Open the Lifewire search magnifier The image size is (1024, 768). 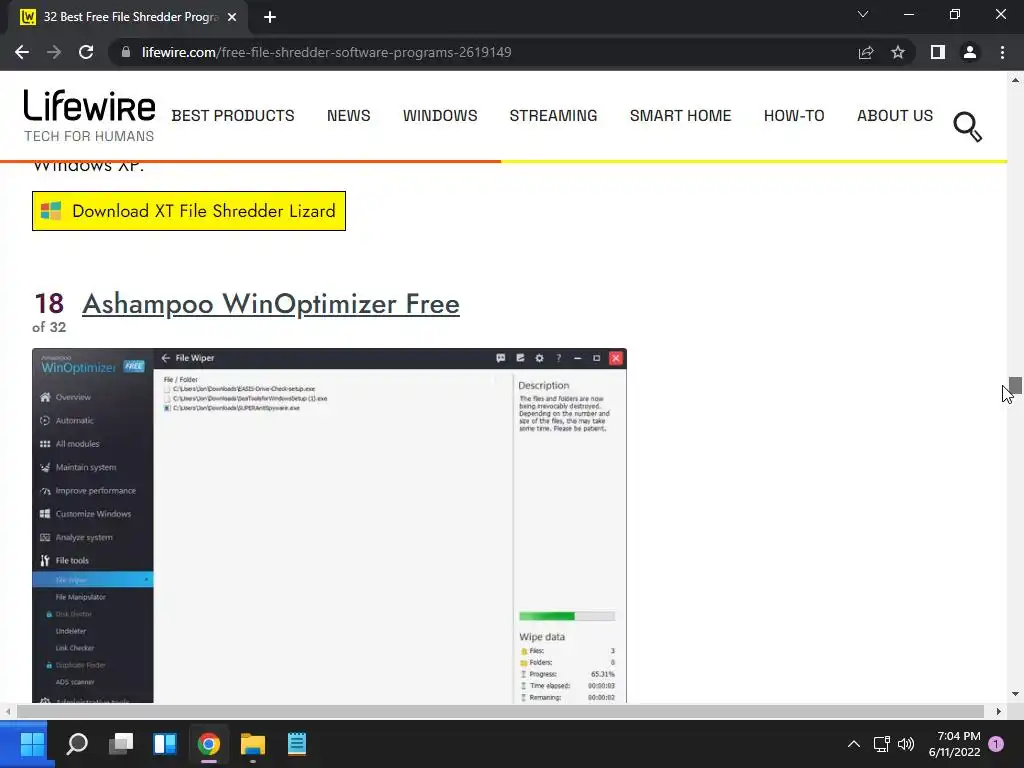pyautogui.click(x=967, y=127)
